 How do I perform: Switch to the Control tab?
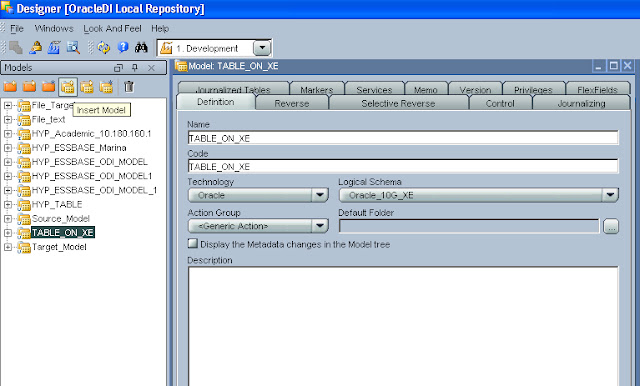pos(500,103)
